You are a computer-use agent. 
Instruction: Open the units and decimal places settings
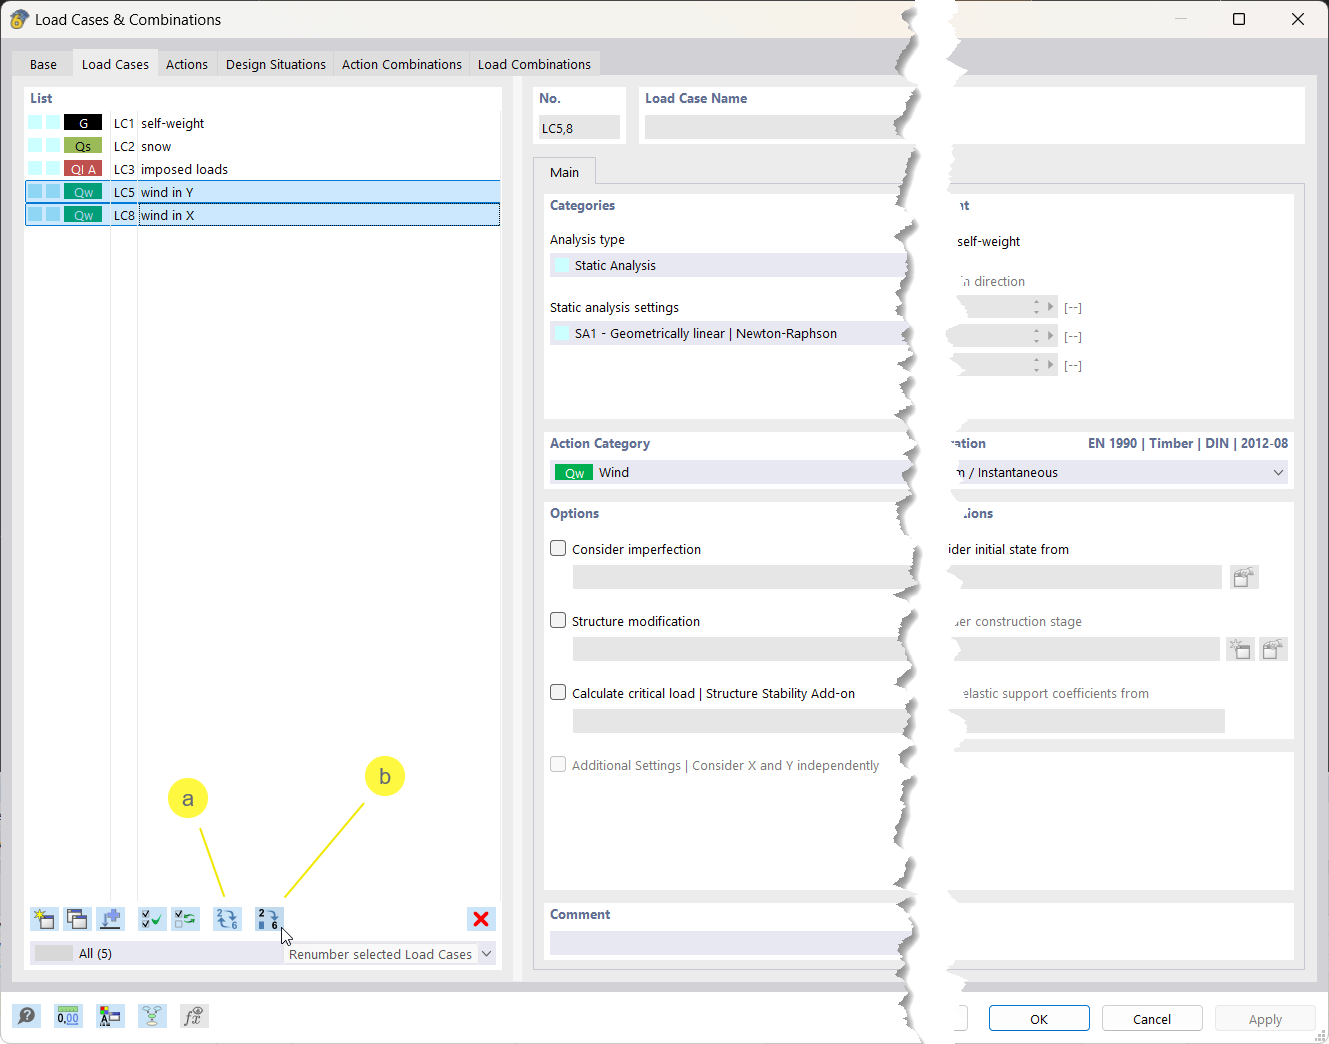point(68,1016)
